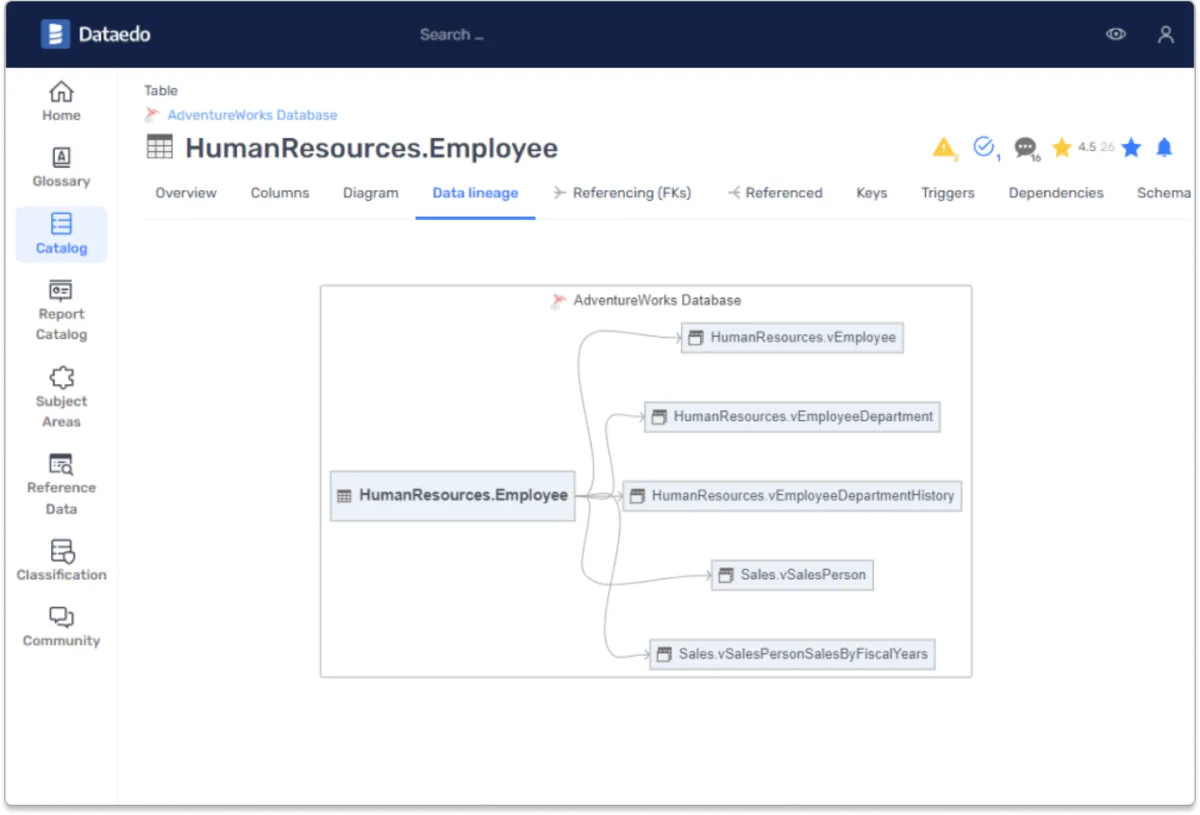The image size is (1200, 815).
Task: Open Subject Areas in sidebar
Action: [x=61, y=397]
